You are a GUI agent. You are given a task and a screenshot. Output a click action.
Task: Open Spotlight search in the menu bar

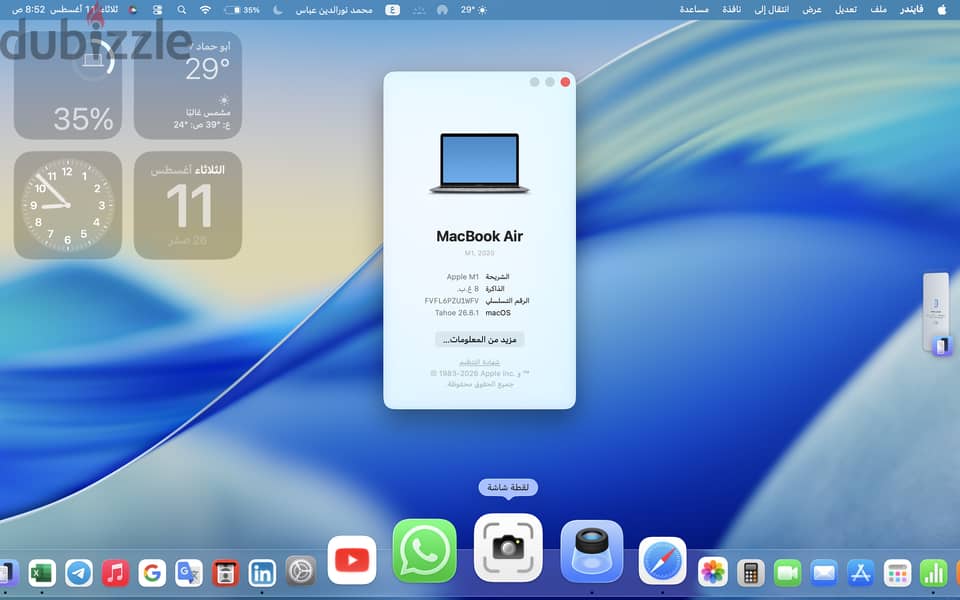coord(181,10)
